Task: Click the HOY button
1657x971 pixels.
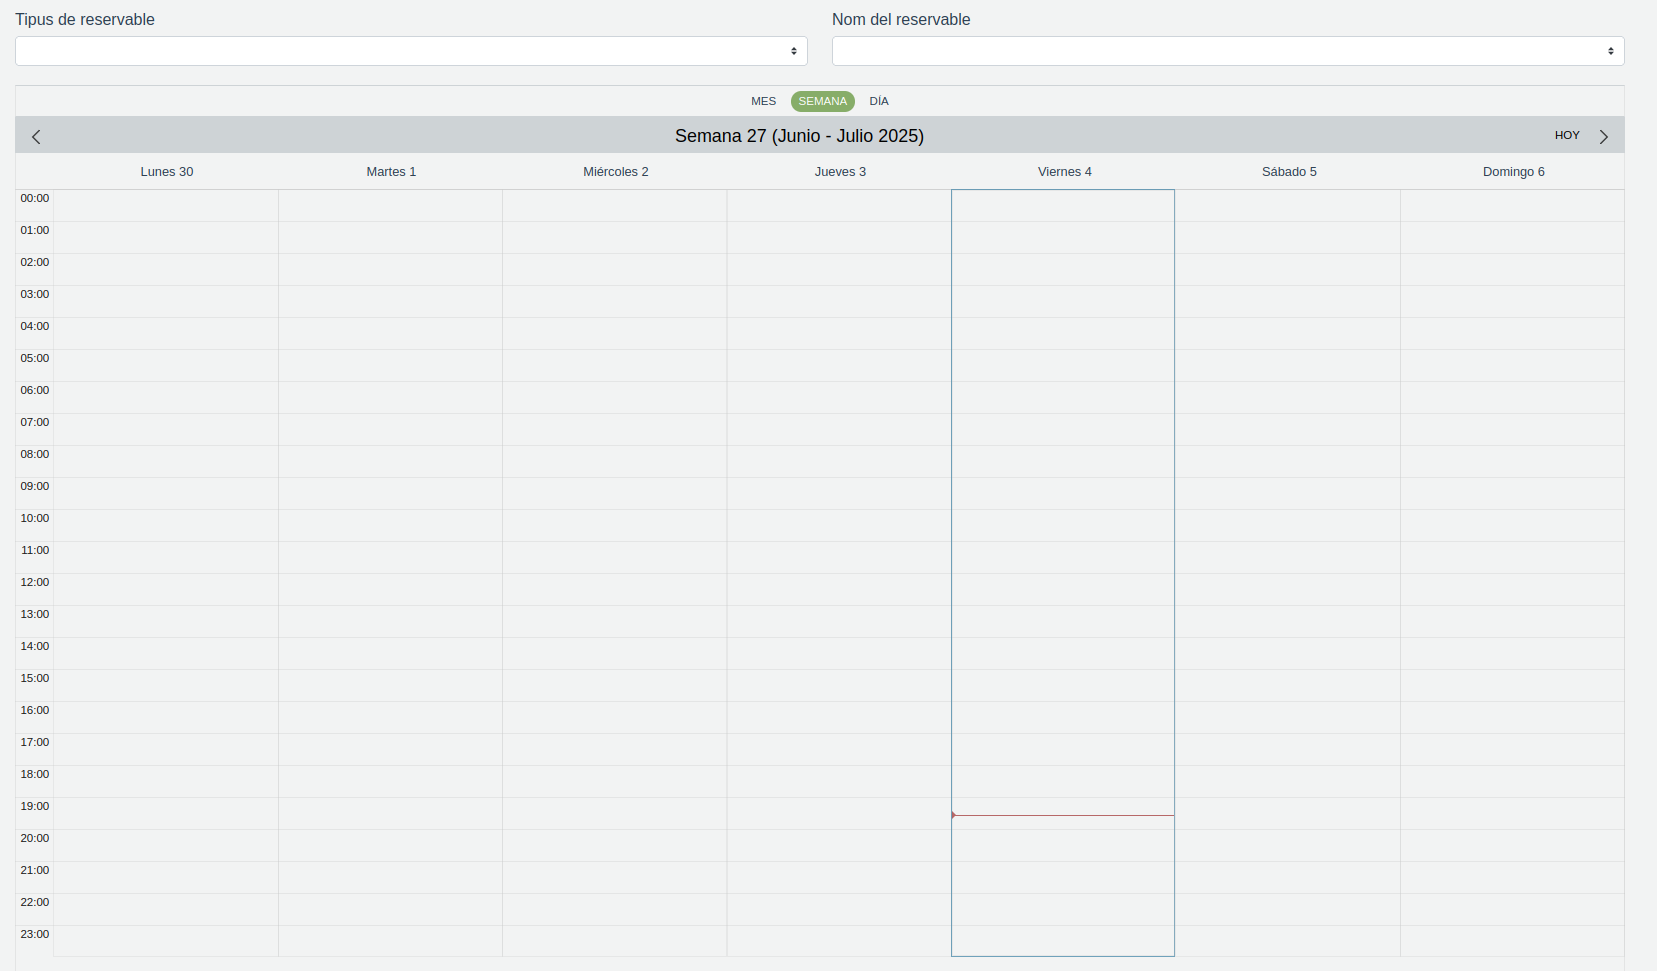Action: (1566, 136)
